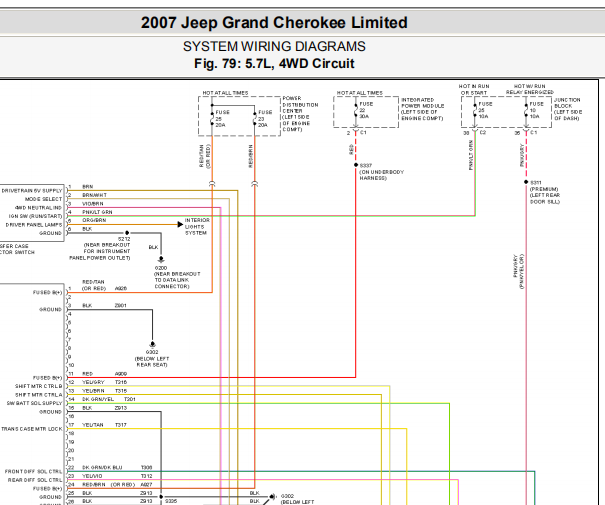The height and width of the screenshot is (505, 605).
Task: Click the Fuse 22 30A label
Action: pyautogui.click(x=366, y=110)
